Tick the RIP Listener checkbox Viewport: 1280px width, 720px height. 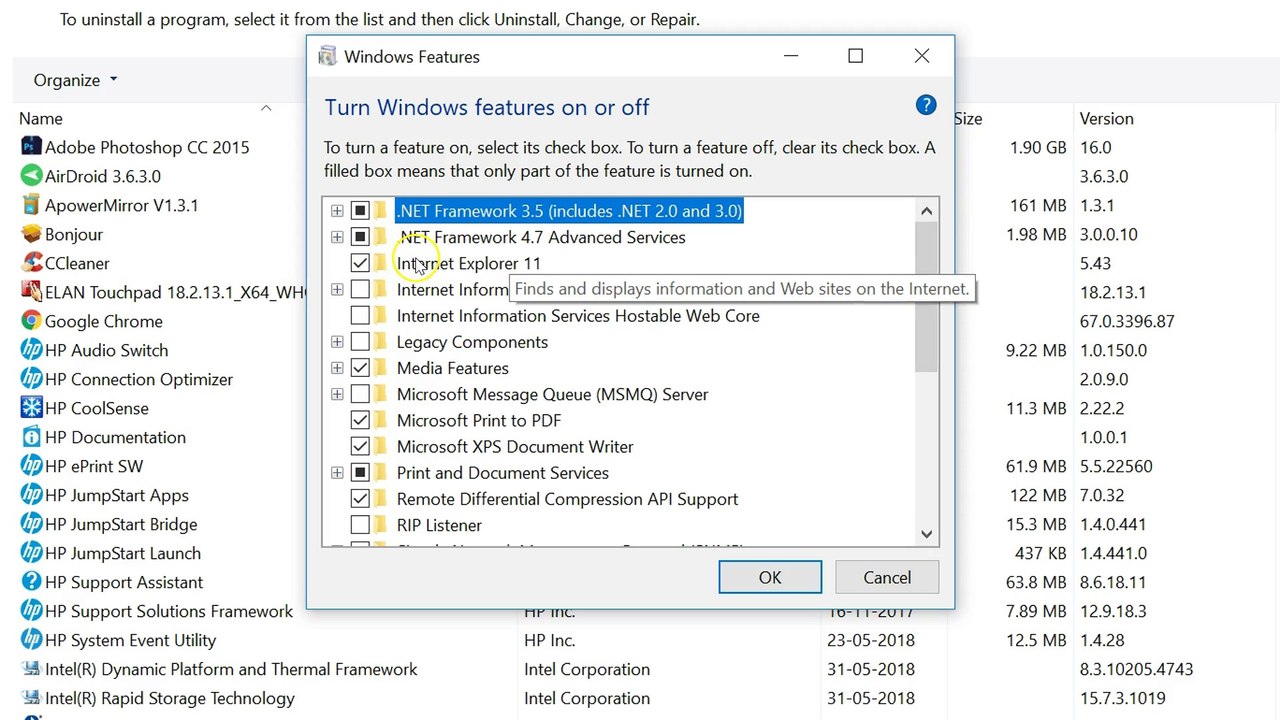(360, 525)
